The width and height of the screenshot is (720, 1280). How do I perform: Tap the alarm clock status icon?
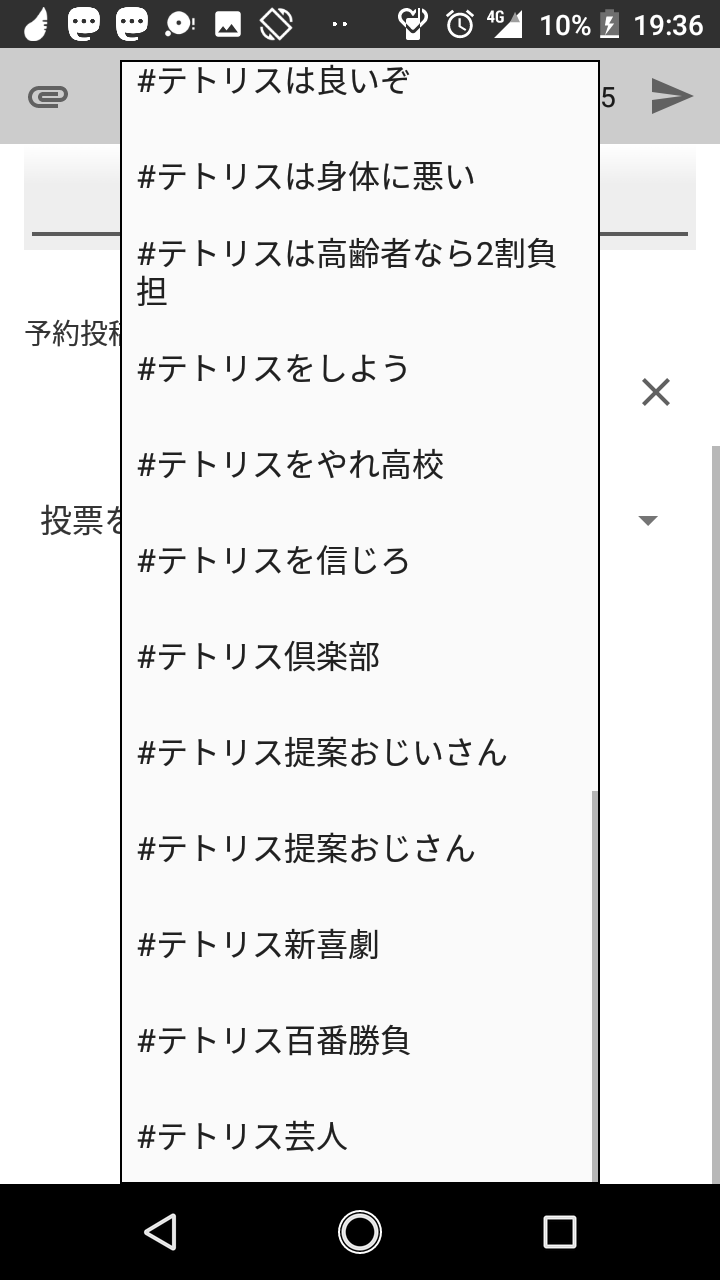pyautogui.click(x=460, y=24)
